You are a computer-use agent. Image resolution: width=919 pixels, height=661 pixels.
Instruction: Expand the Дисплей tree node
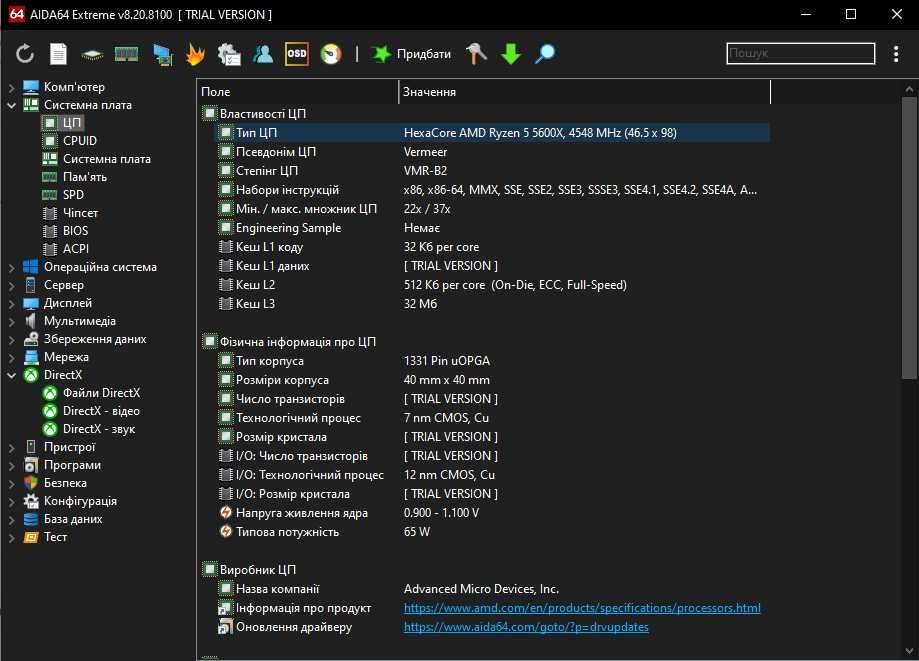tap(12, 304)
